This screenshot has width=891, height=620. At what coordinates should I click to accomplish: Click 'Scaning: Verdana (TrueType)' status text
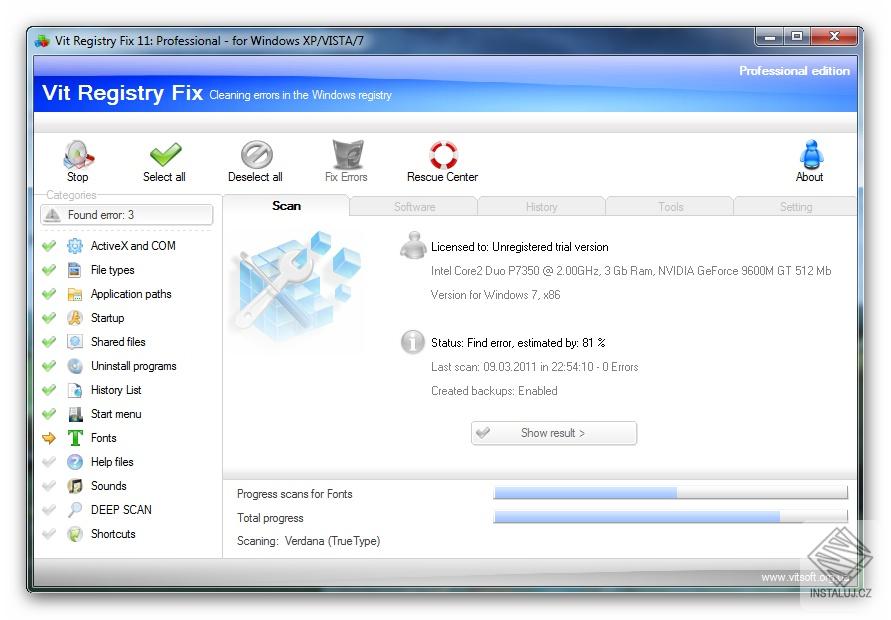coord(309,541)
